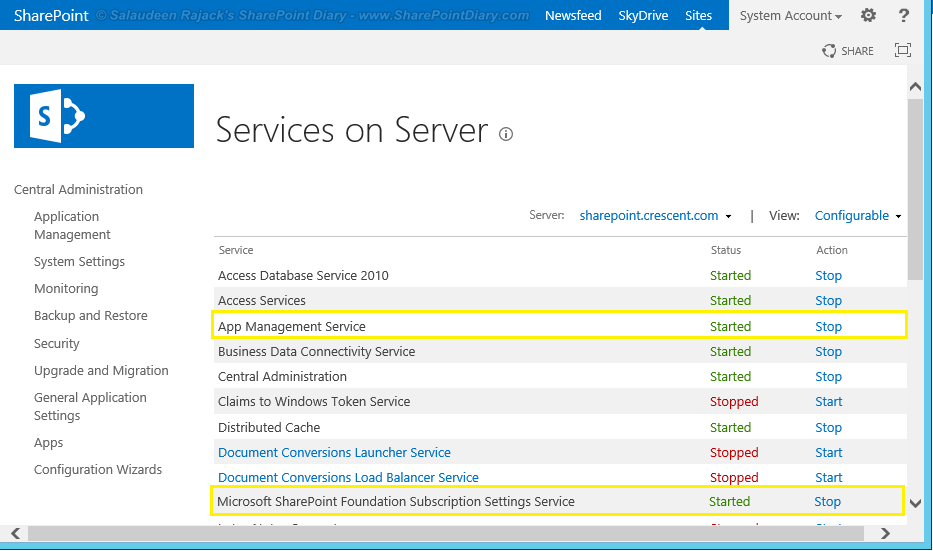
Task: Stop Central Administration service
Action: (828, 377)
